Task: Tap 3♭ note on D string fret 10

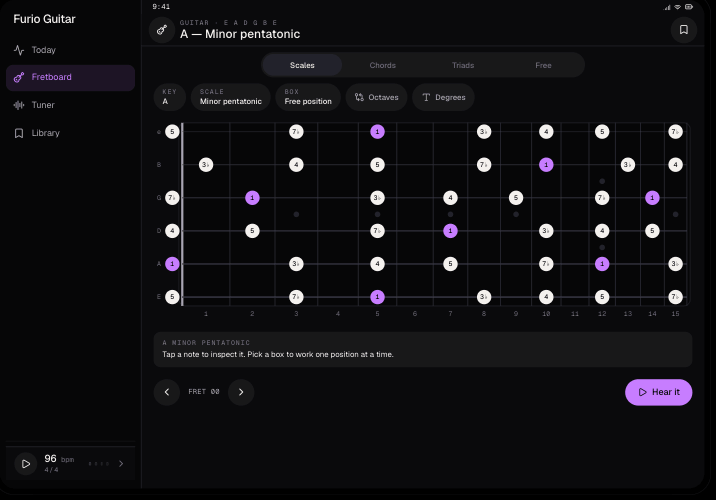Action: pyautogui.click(x=546, y=231)
